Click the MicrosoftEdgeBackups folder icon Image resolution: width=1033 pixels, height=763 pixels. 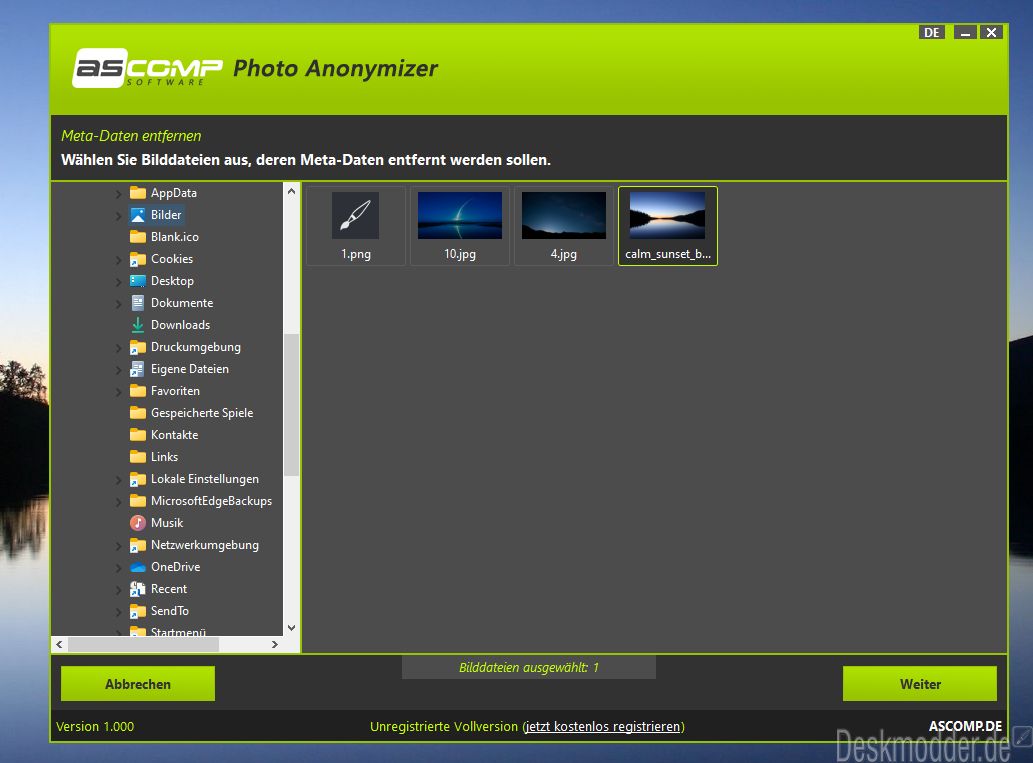[138, 501]
